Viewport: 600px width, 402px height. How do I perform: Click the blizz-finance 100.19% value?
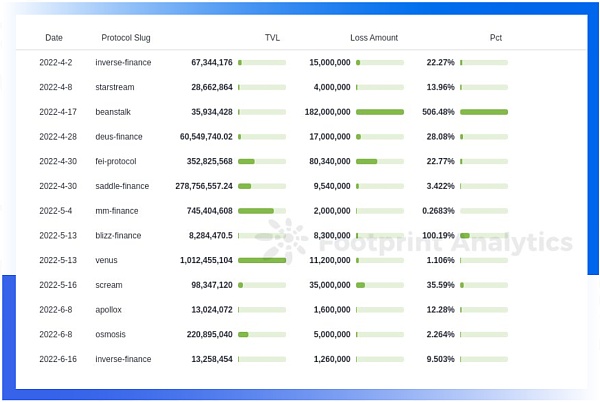438,235
